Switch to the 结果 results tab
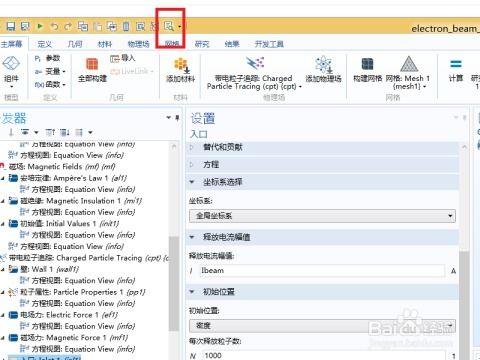Image resolution: width=480 pixels, height=360 pixels. tap(232, 44)
